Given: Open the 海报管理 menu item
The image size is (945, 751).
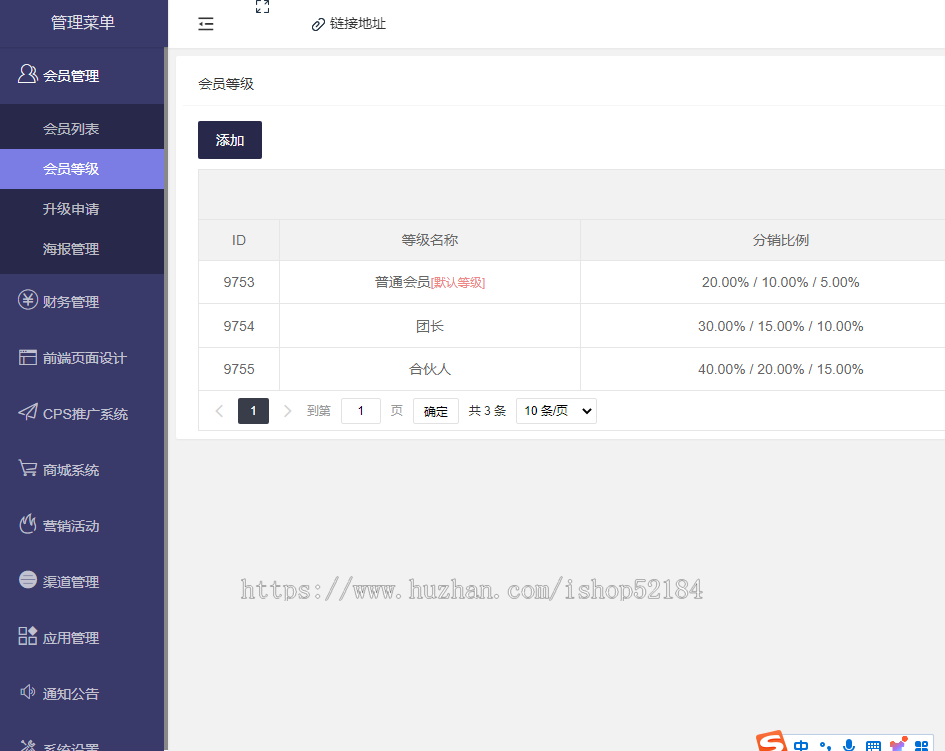Looking at the screenshot, I should tap(82, 249).
